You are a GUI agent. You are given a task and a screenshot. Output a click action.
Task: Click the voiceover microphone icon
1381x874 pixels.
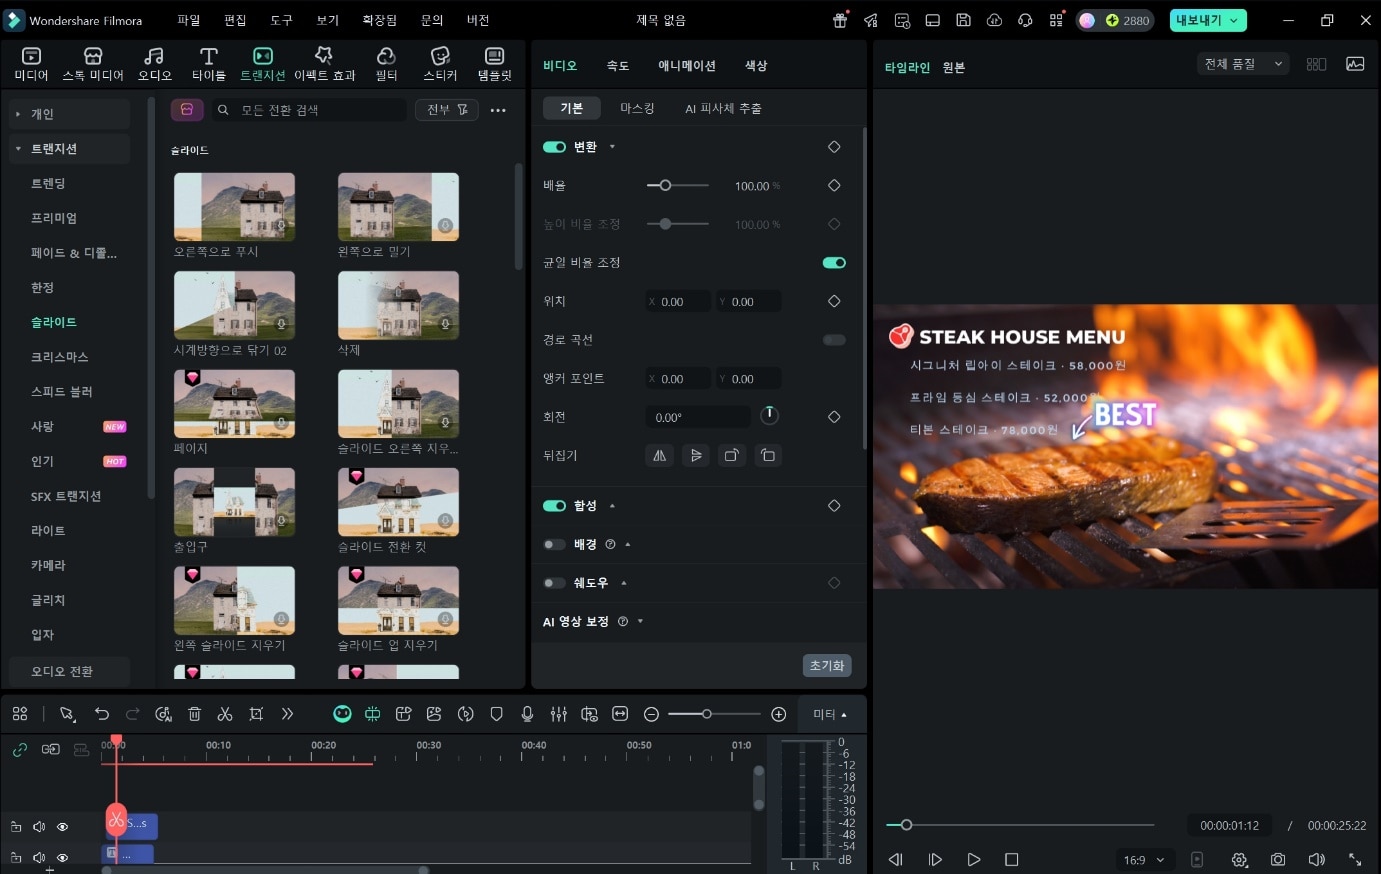point(527,714)
